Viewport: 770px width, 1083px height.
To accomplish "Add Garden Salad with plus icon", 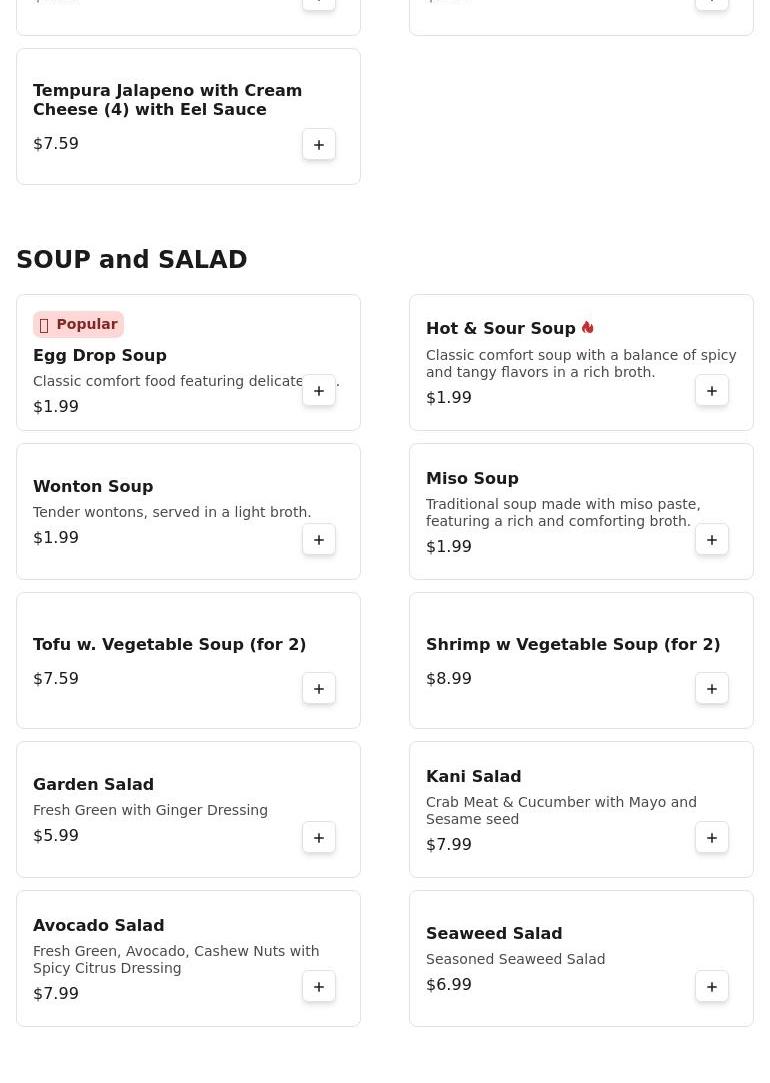I will tap(318, 838).
